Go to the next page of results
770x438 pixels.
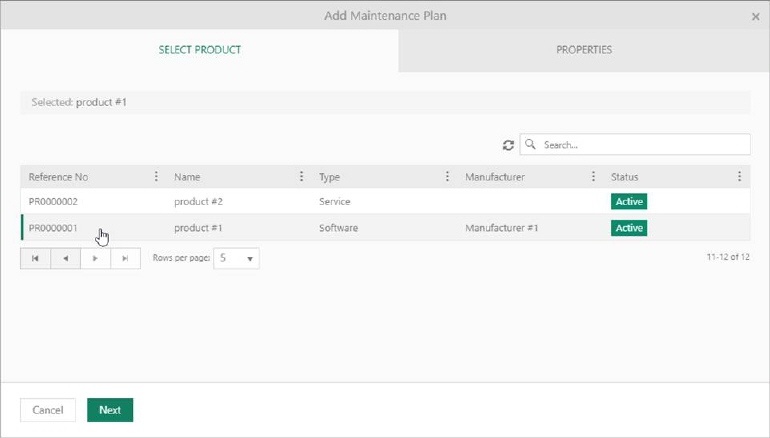[95, 258]
